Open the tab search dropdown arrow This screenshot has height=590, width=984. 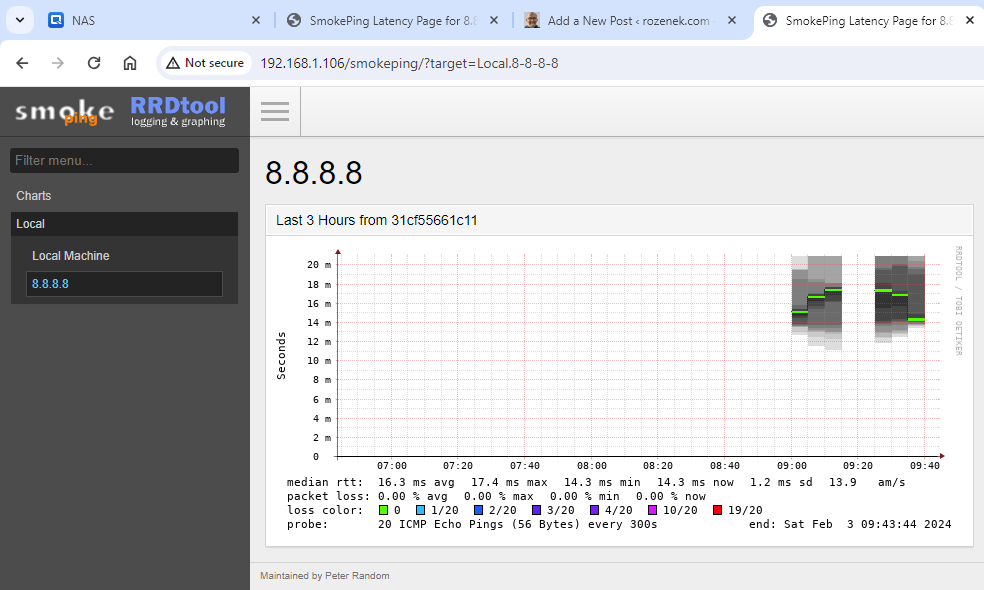coord(20,20)
